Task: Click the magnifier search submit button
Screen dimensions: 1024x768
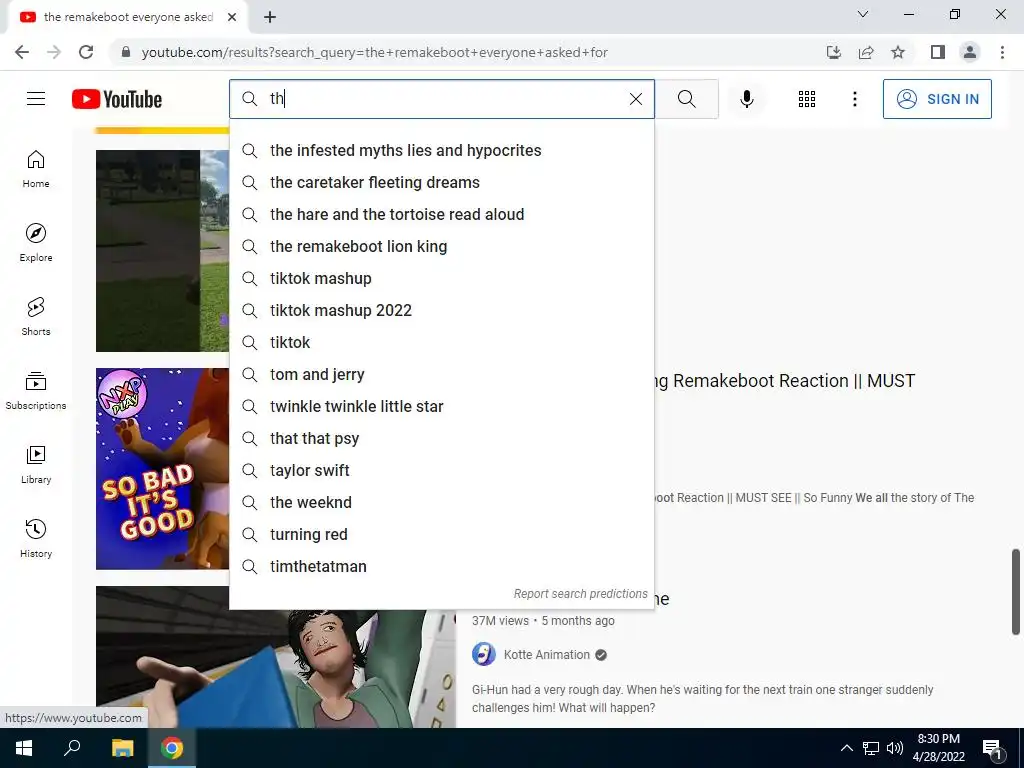Action: (686, 99)
